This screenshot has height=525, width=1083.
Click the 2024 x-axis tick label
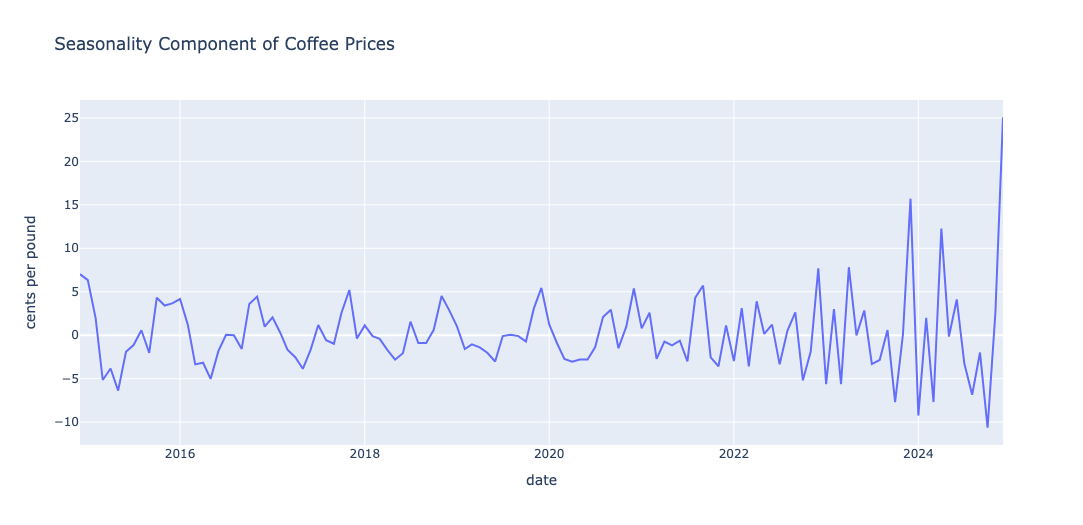point(919,455)
